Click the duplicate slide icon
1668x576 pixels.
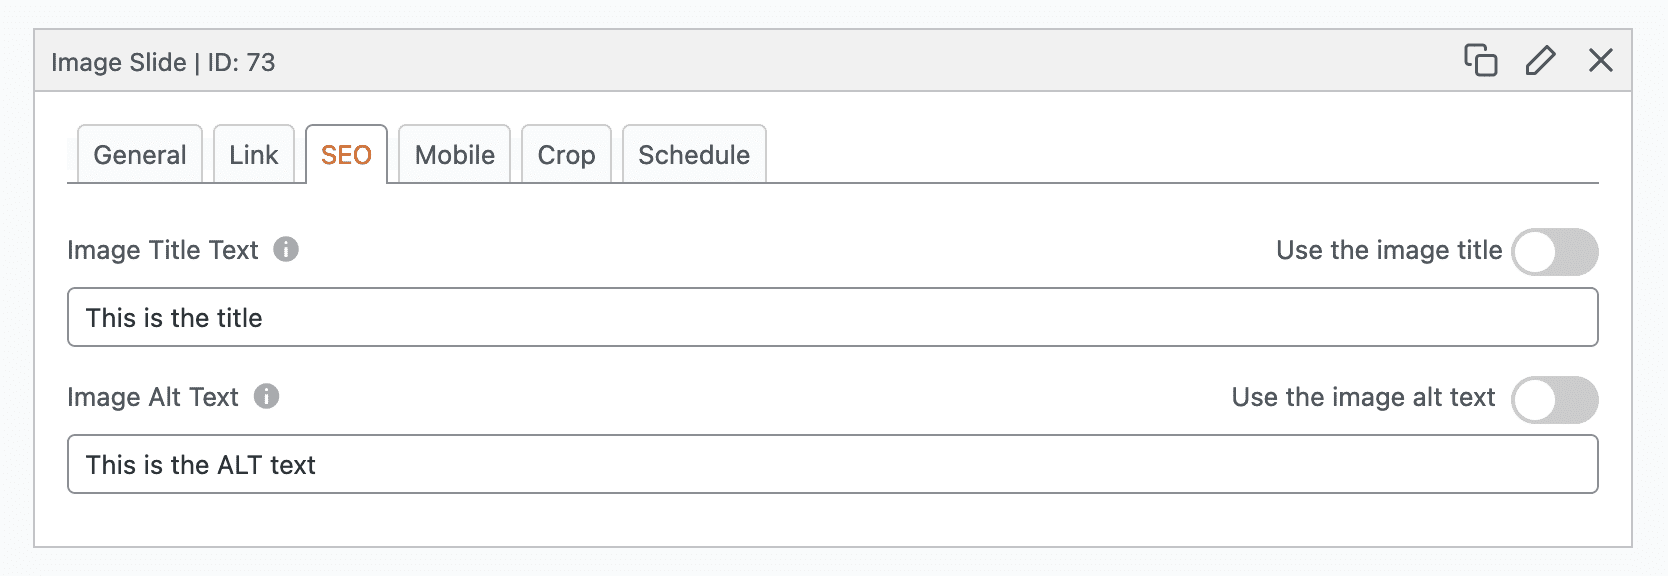tap(1480, 60)
